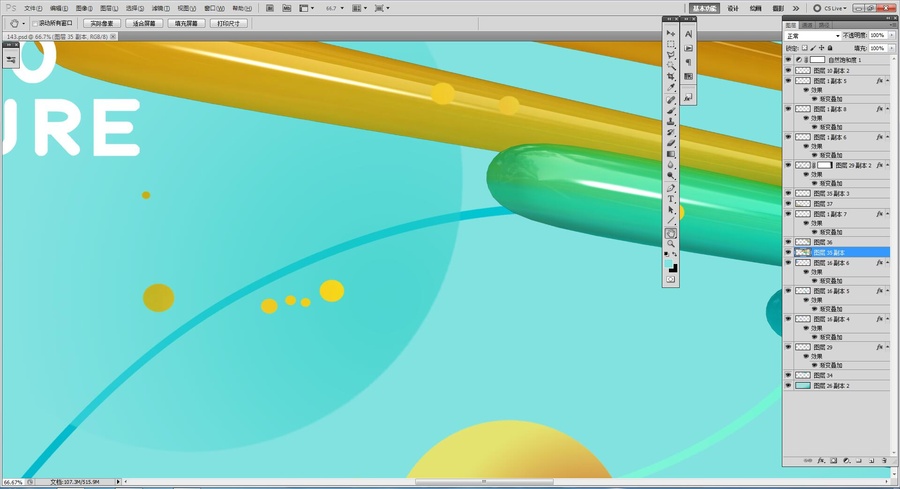The width and height of the screenshot is (900, 489).
Task: Hide the 图层 10 副本 2 layer
Action: 788,71
